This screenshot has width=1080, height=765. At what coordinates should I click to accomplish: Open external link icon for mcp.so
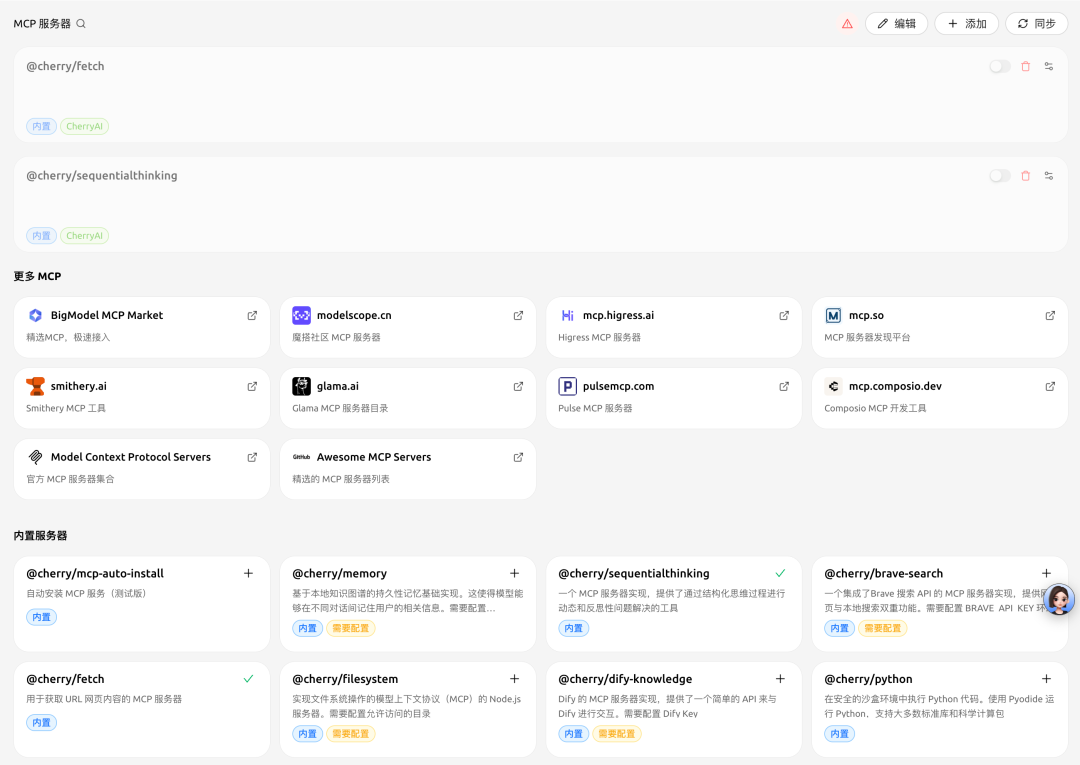click(1050, 315)
